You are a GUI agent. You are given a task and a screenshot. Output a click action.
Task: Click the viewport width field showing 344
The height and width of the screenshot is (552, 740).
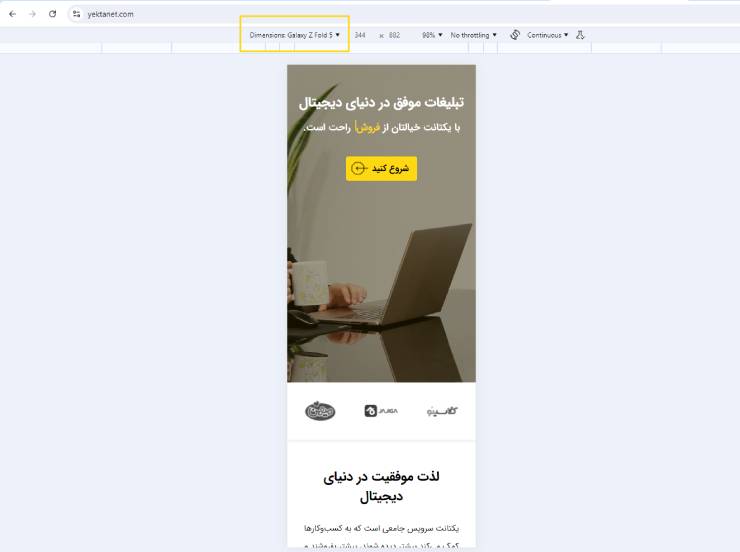coord(360,35)
